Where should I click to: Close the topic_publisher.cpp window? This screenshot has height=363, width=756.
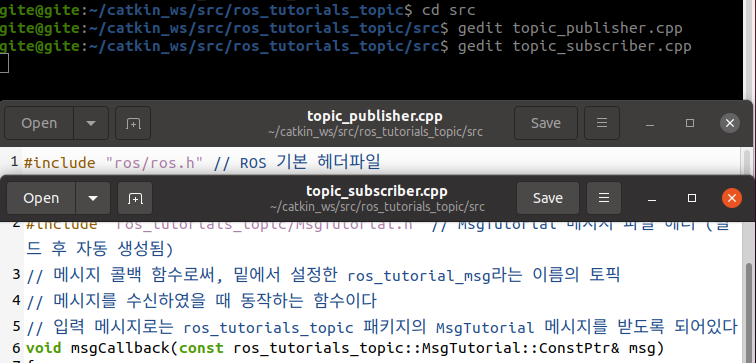coord(730,123)
